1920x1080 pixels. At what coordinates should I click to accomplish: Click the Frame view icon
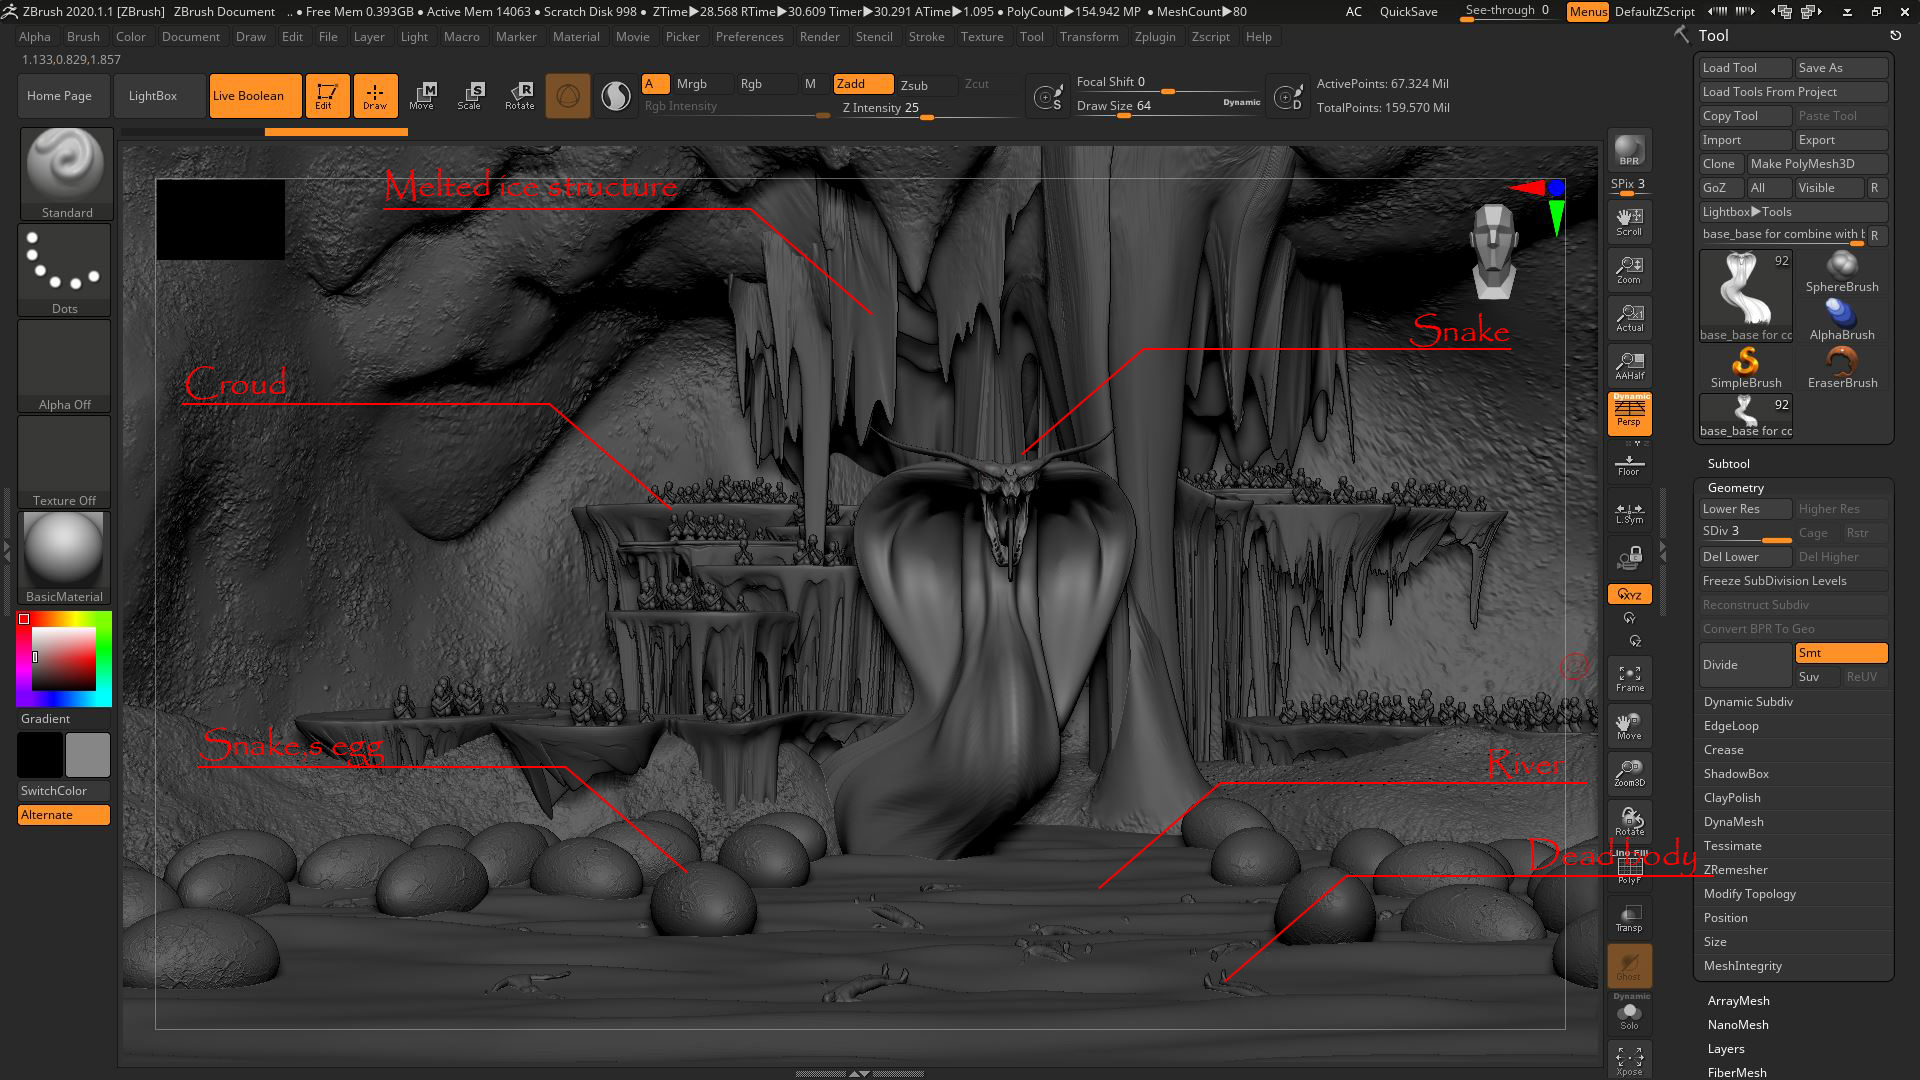click(1629, 678)
